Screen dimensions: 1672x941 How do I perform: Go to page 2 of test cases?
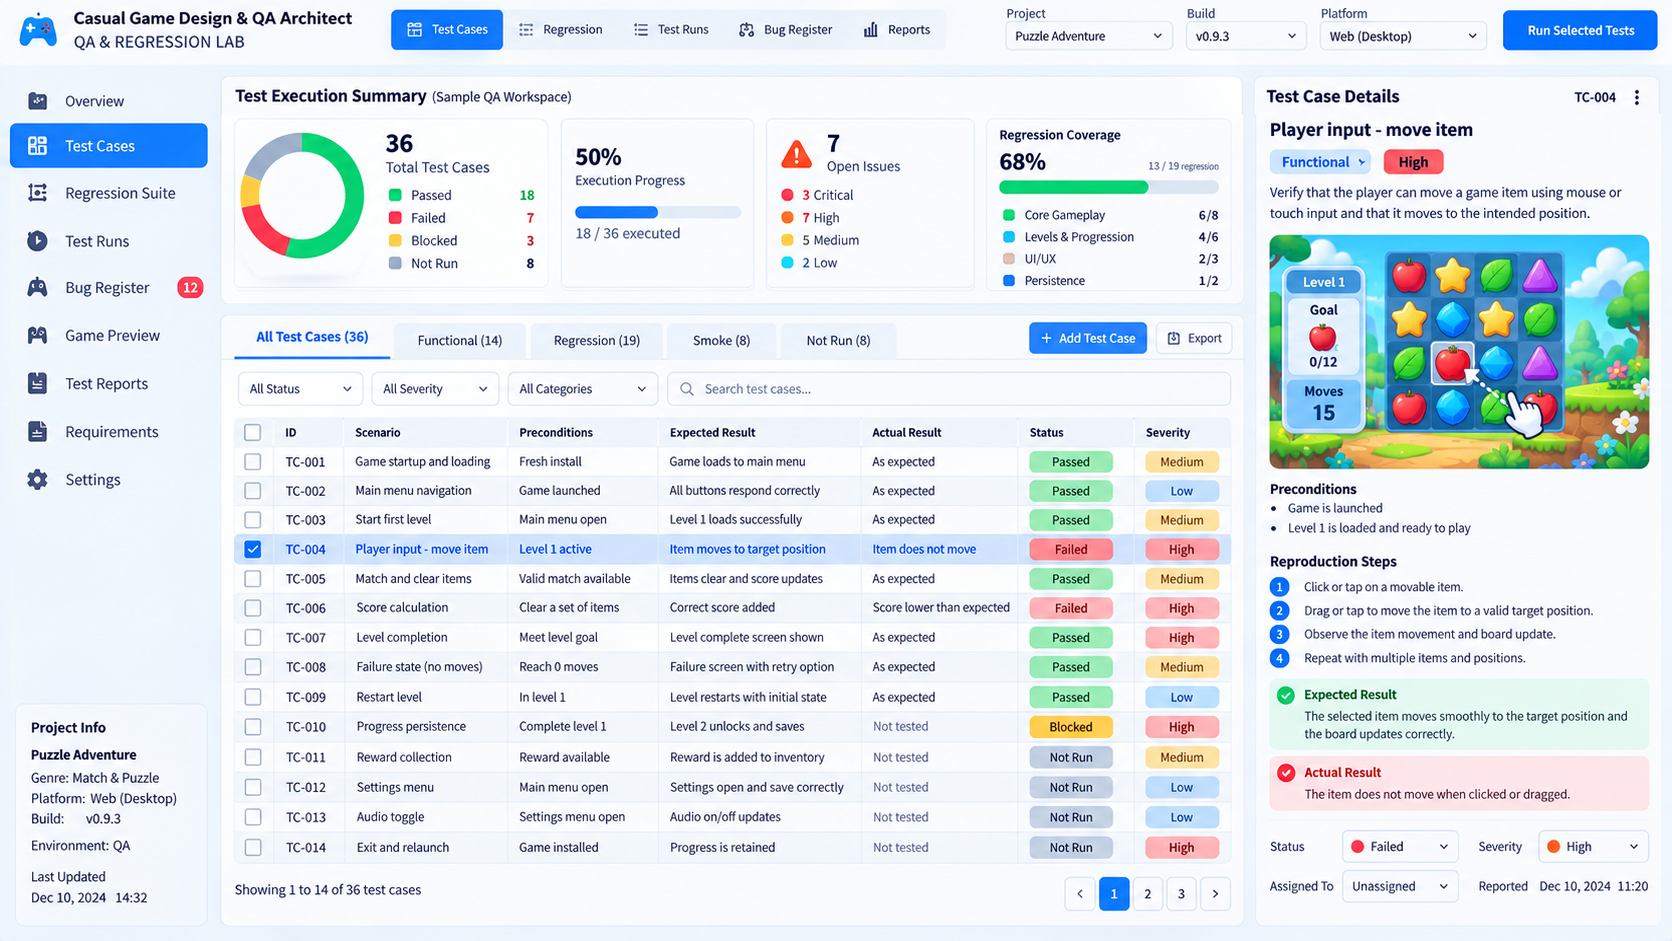(x=1148, y=894)
